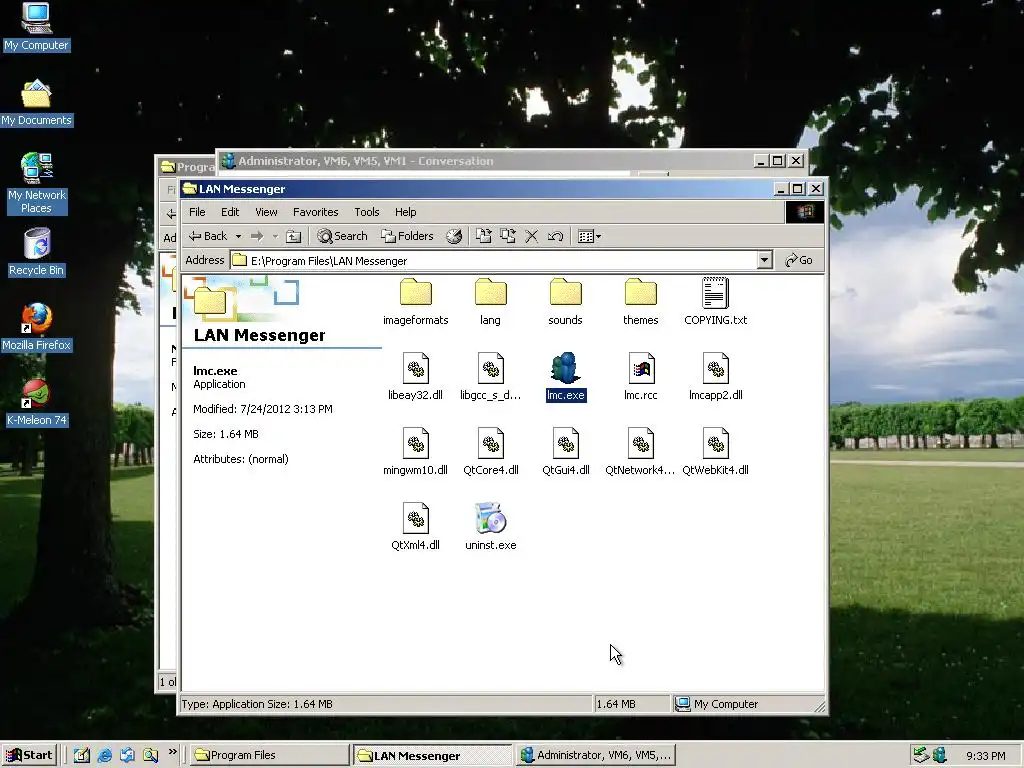
Task: Toggle the Folders pane button
Action: 407,236
